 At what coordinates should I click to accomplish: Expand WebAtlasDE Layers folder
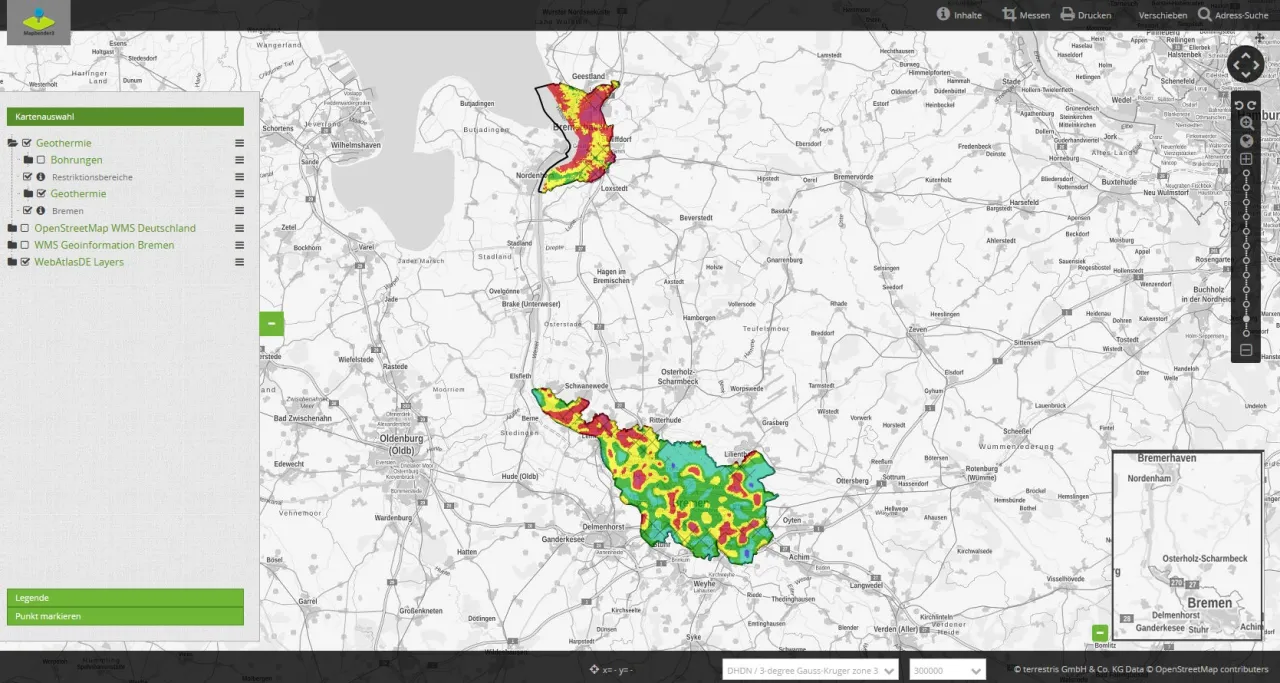pos(12,262)
